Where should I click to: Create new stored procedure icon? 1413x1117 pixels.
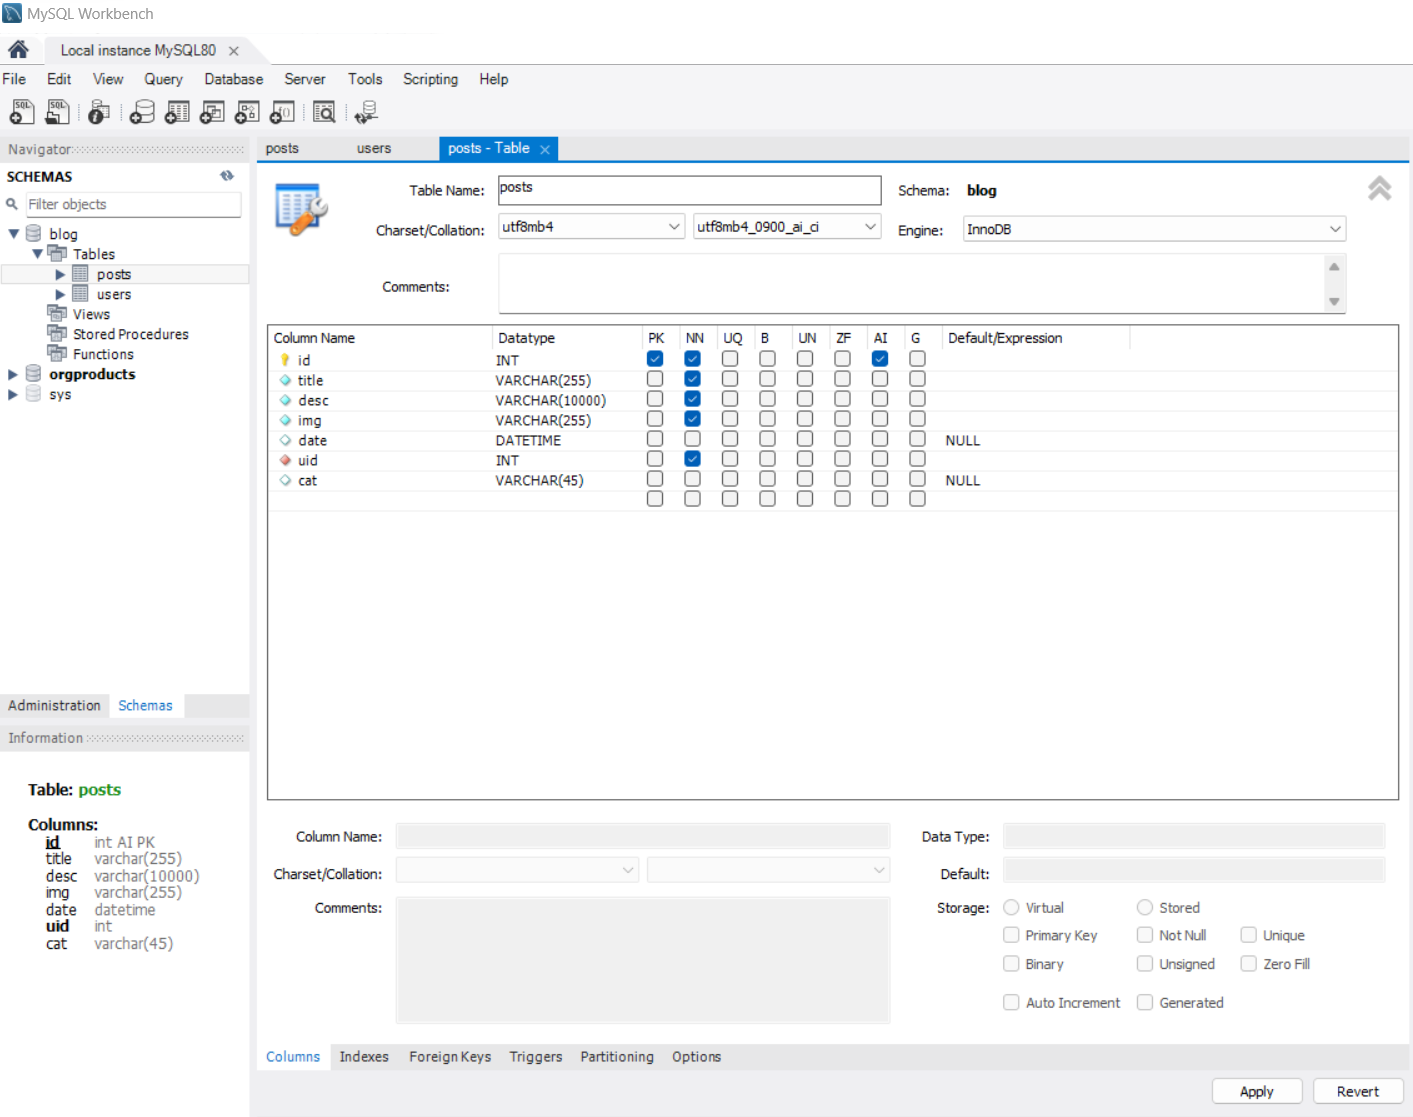coord(247,112)
